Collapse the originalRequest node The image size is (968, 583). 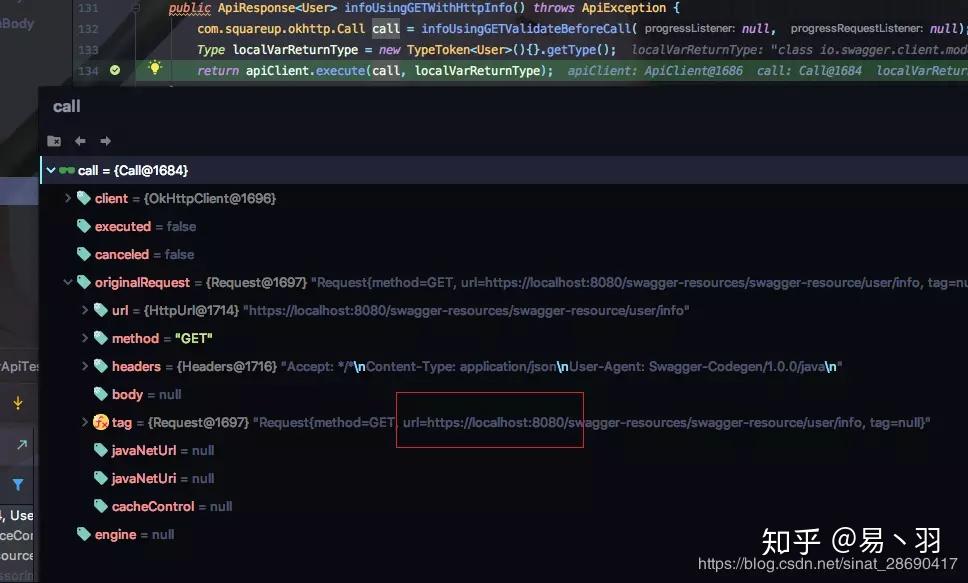pyautogui.click(x=67, y=282)
